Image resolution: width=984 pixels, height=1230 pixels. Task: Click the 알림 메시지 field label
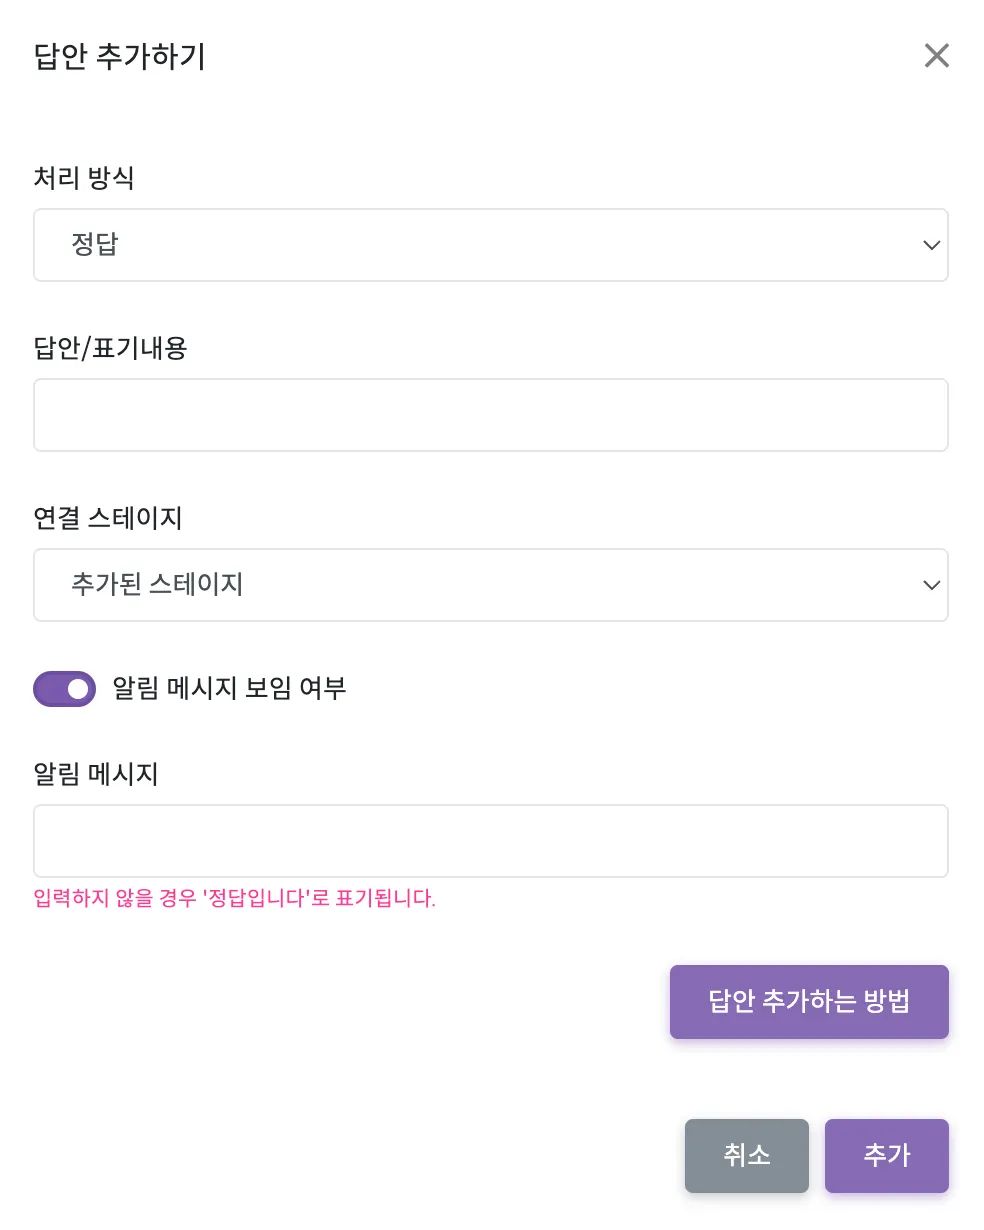click(96, 774)
